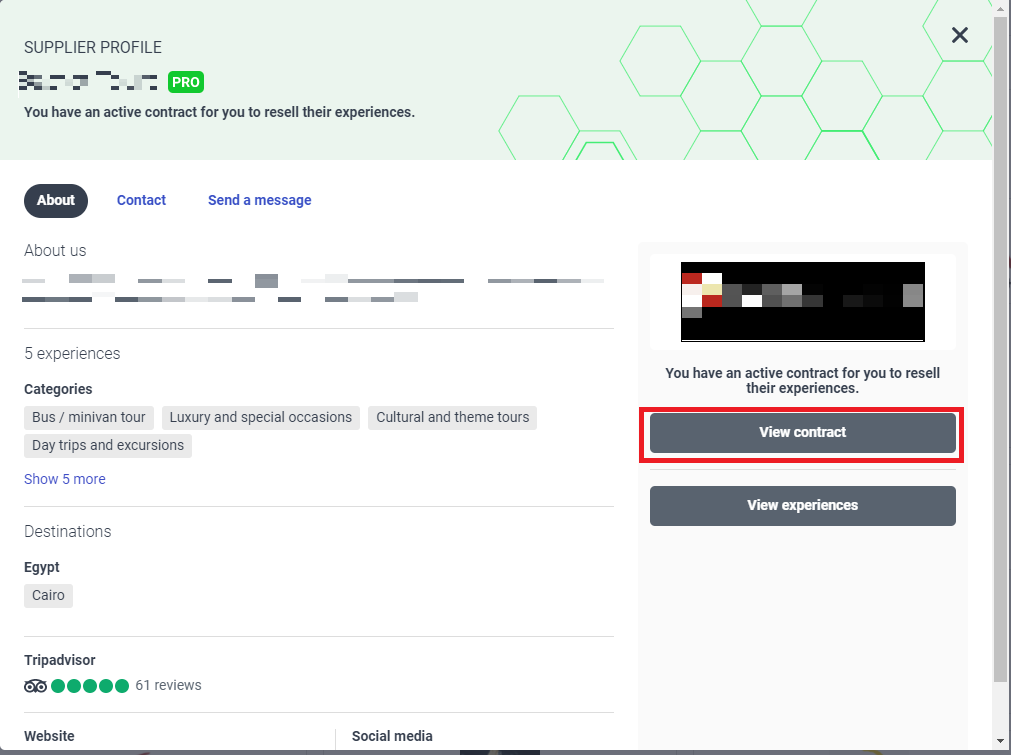Image resolution: width=1011 pixels, height=755 pixels.
Task: Click the Cultural and theme tours tag
Action: coord(452,417)
